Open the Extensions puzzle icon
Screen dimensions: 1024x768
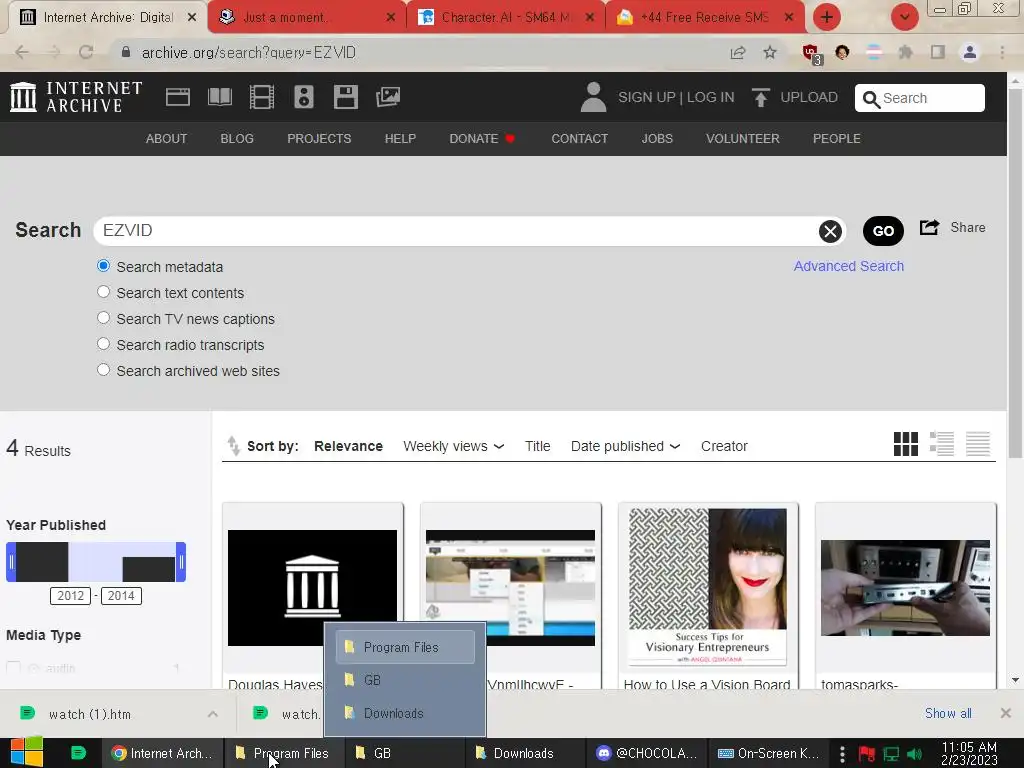905,52
